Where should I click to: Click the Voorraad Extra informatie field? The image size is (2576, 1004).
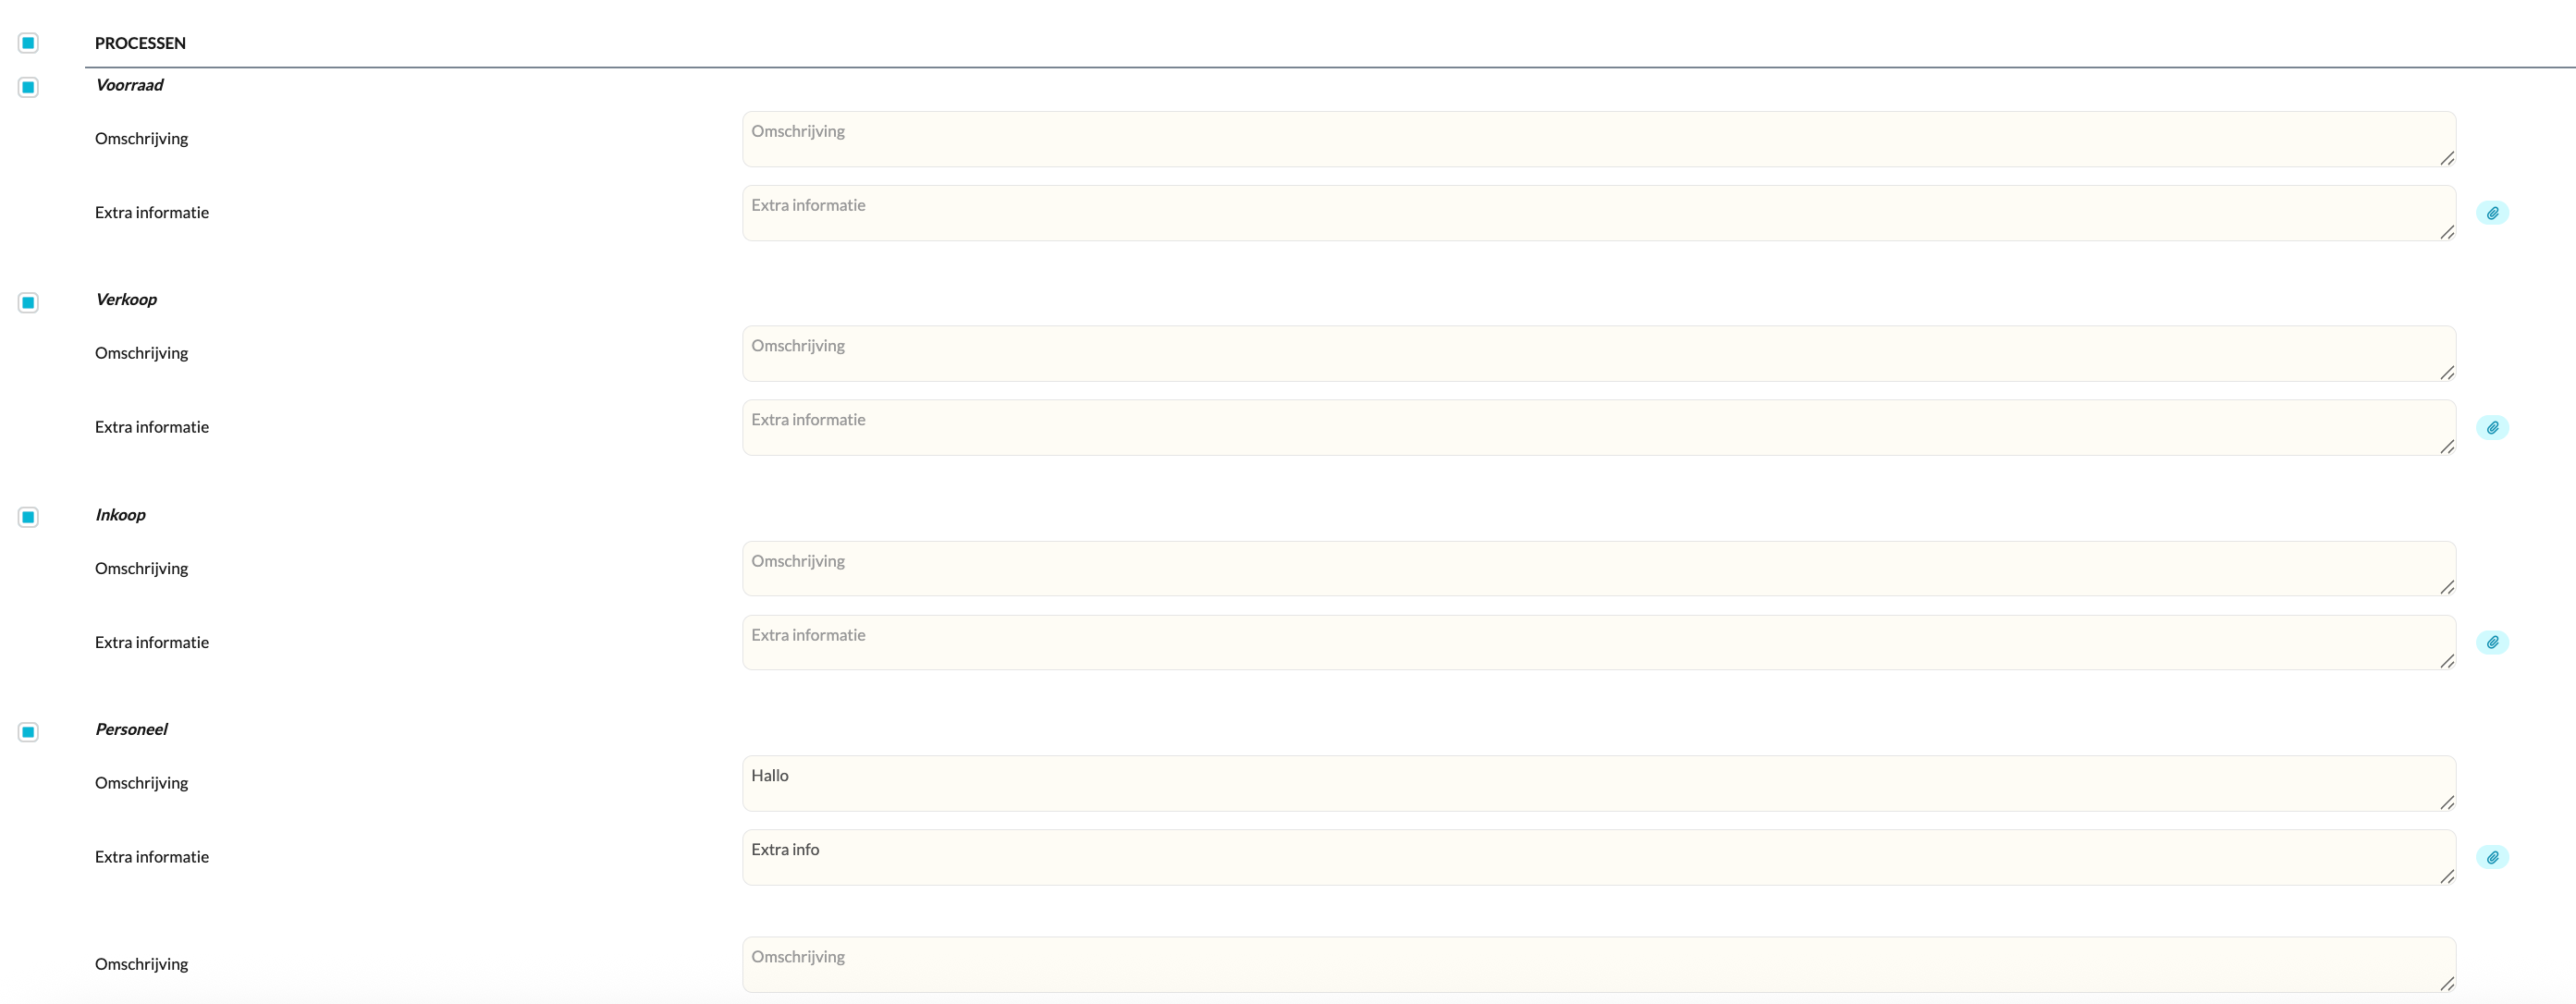pyautogui.click(x=1598, y=213)
